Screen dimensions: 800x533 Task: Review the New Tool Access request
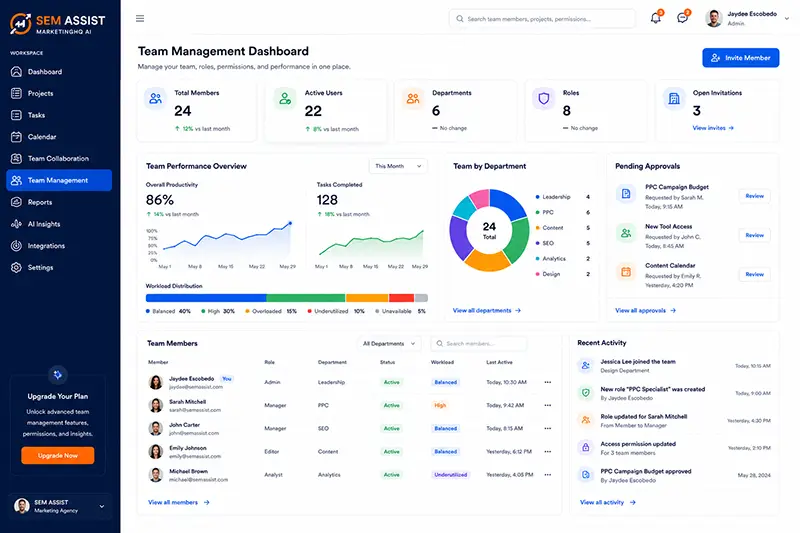[x=754, y=235]
